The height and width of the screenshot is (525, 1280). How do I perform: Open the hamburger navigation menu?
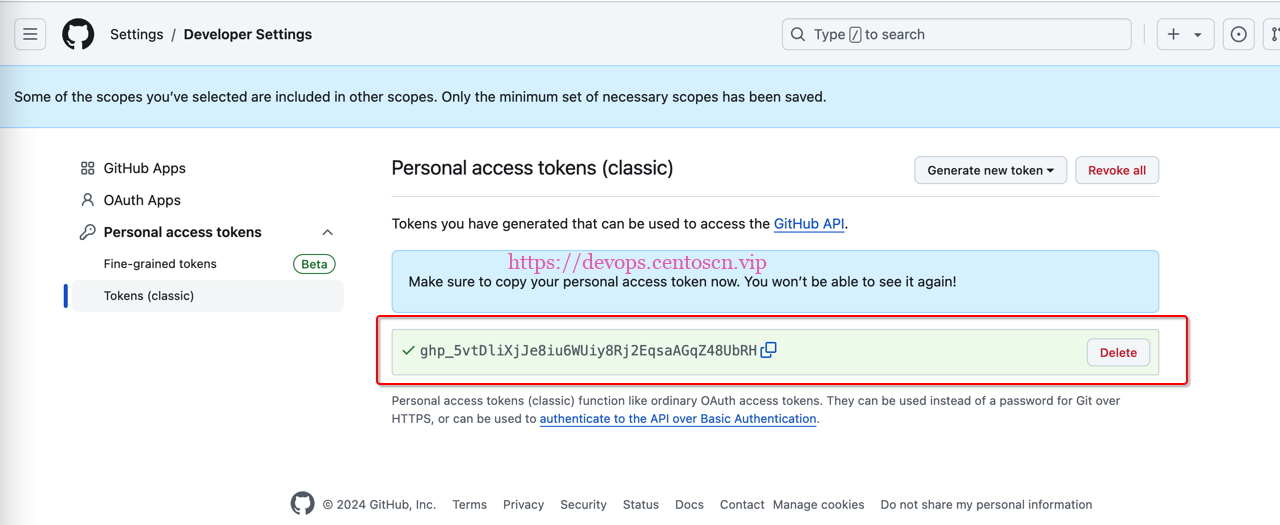pyautogui.click(x=30, y=34)
